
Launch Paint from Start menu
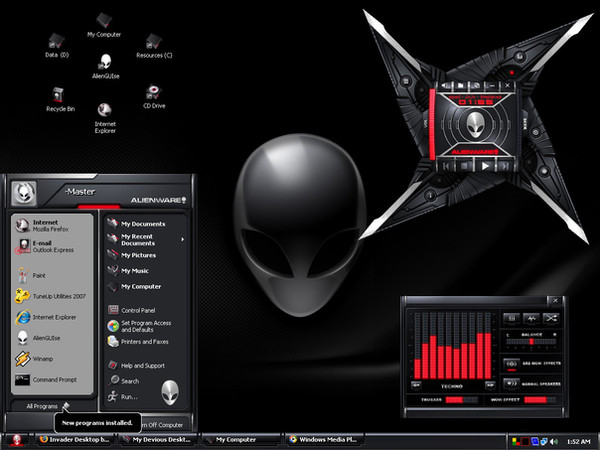click(x=52, y=275)
